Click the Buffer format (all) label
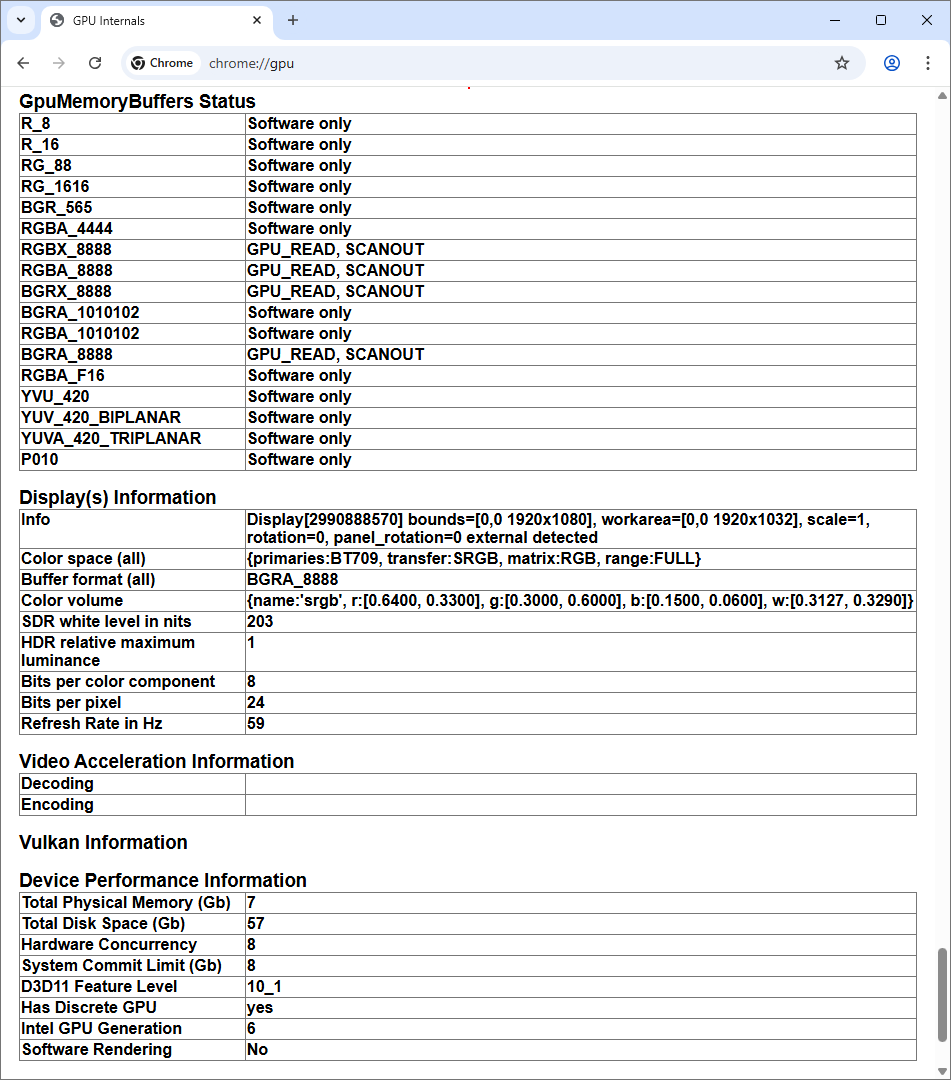The width and height of the screenshot is (951, 1080). pos(88,580)
